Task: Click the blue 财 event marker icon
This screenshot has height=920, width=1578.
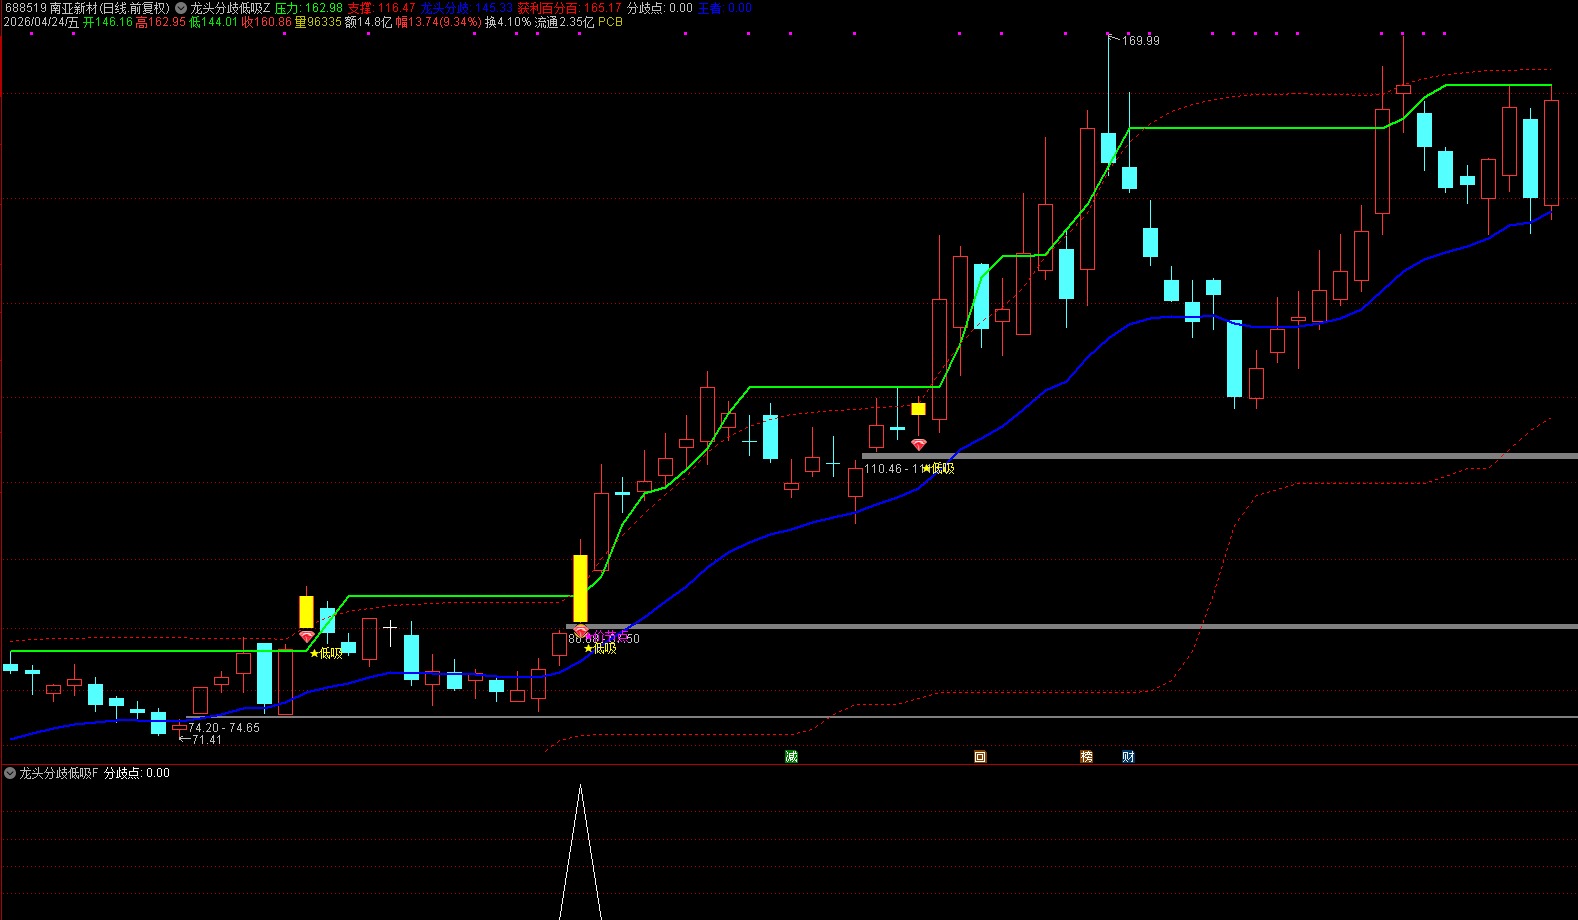Action: click(x=1128, y=757)
